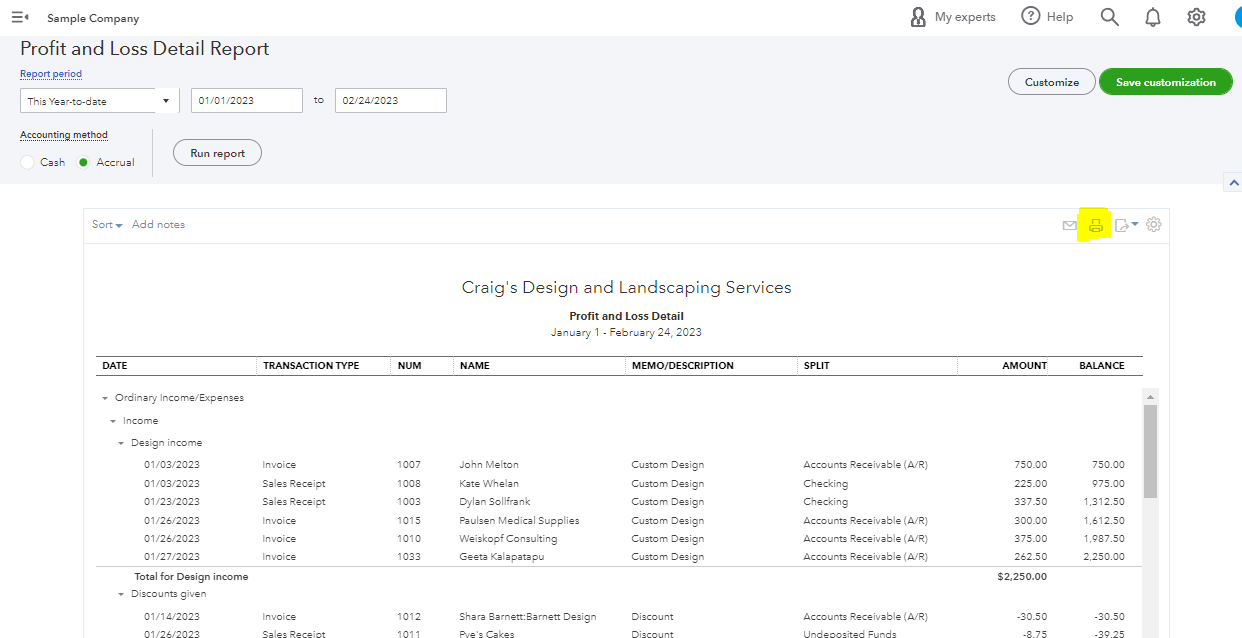
Task: Collapse the left navigation with hamburger icon
Action: [x=20, y=16]
